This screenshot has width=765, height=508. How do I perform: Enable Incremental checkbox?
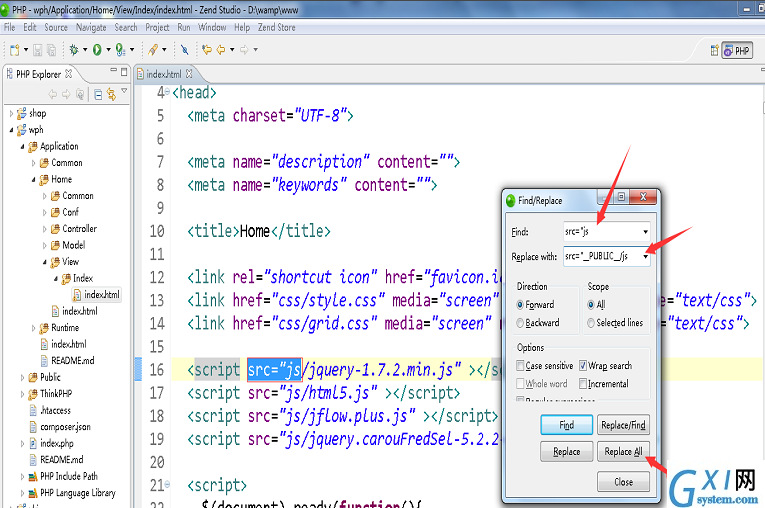point(583,384)
